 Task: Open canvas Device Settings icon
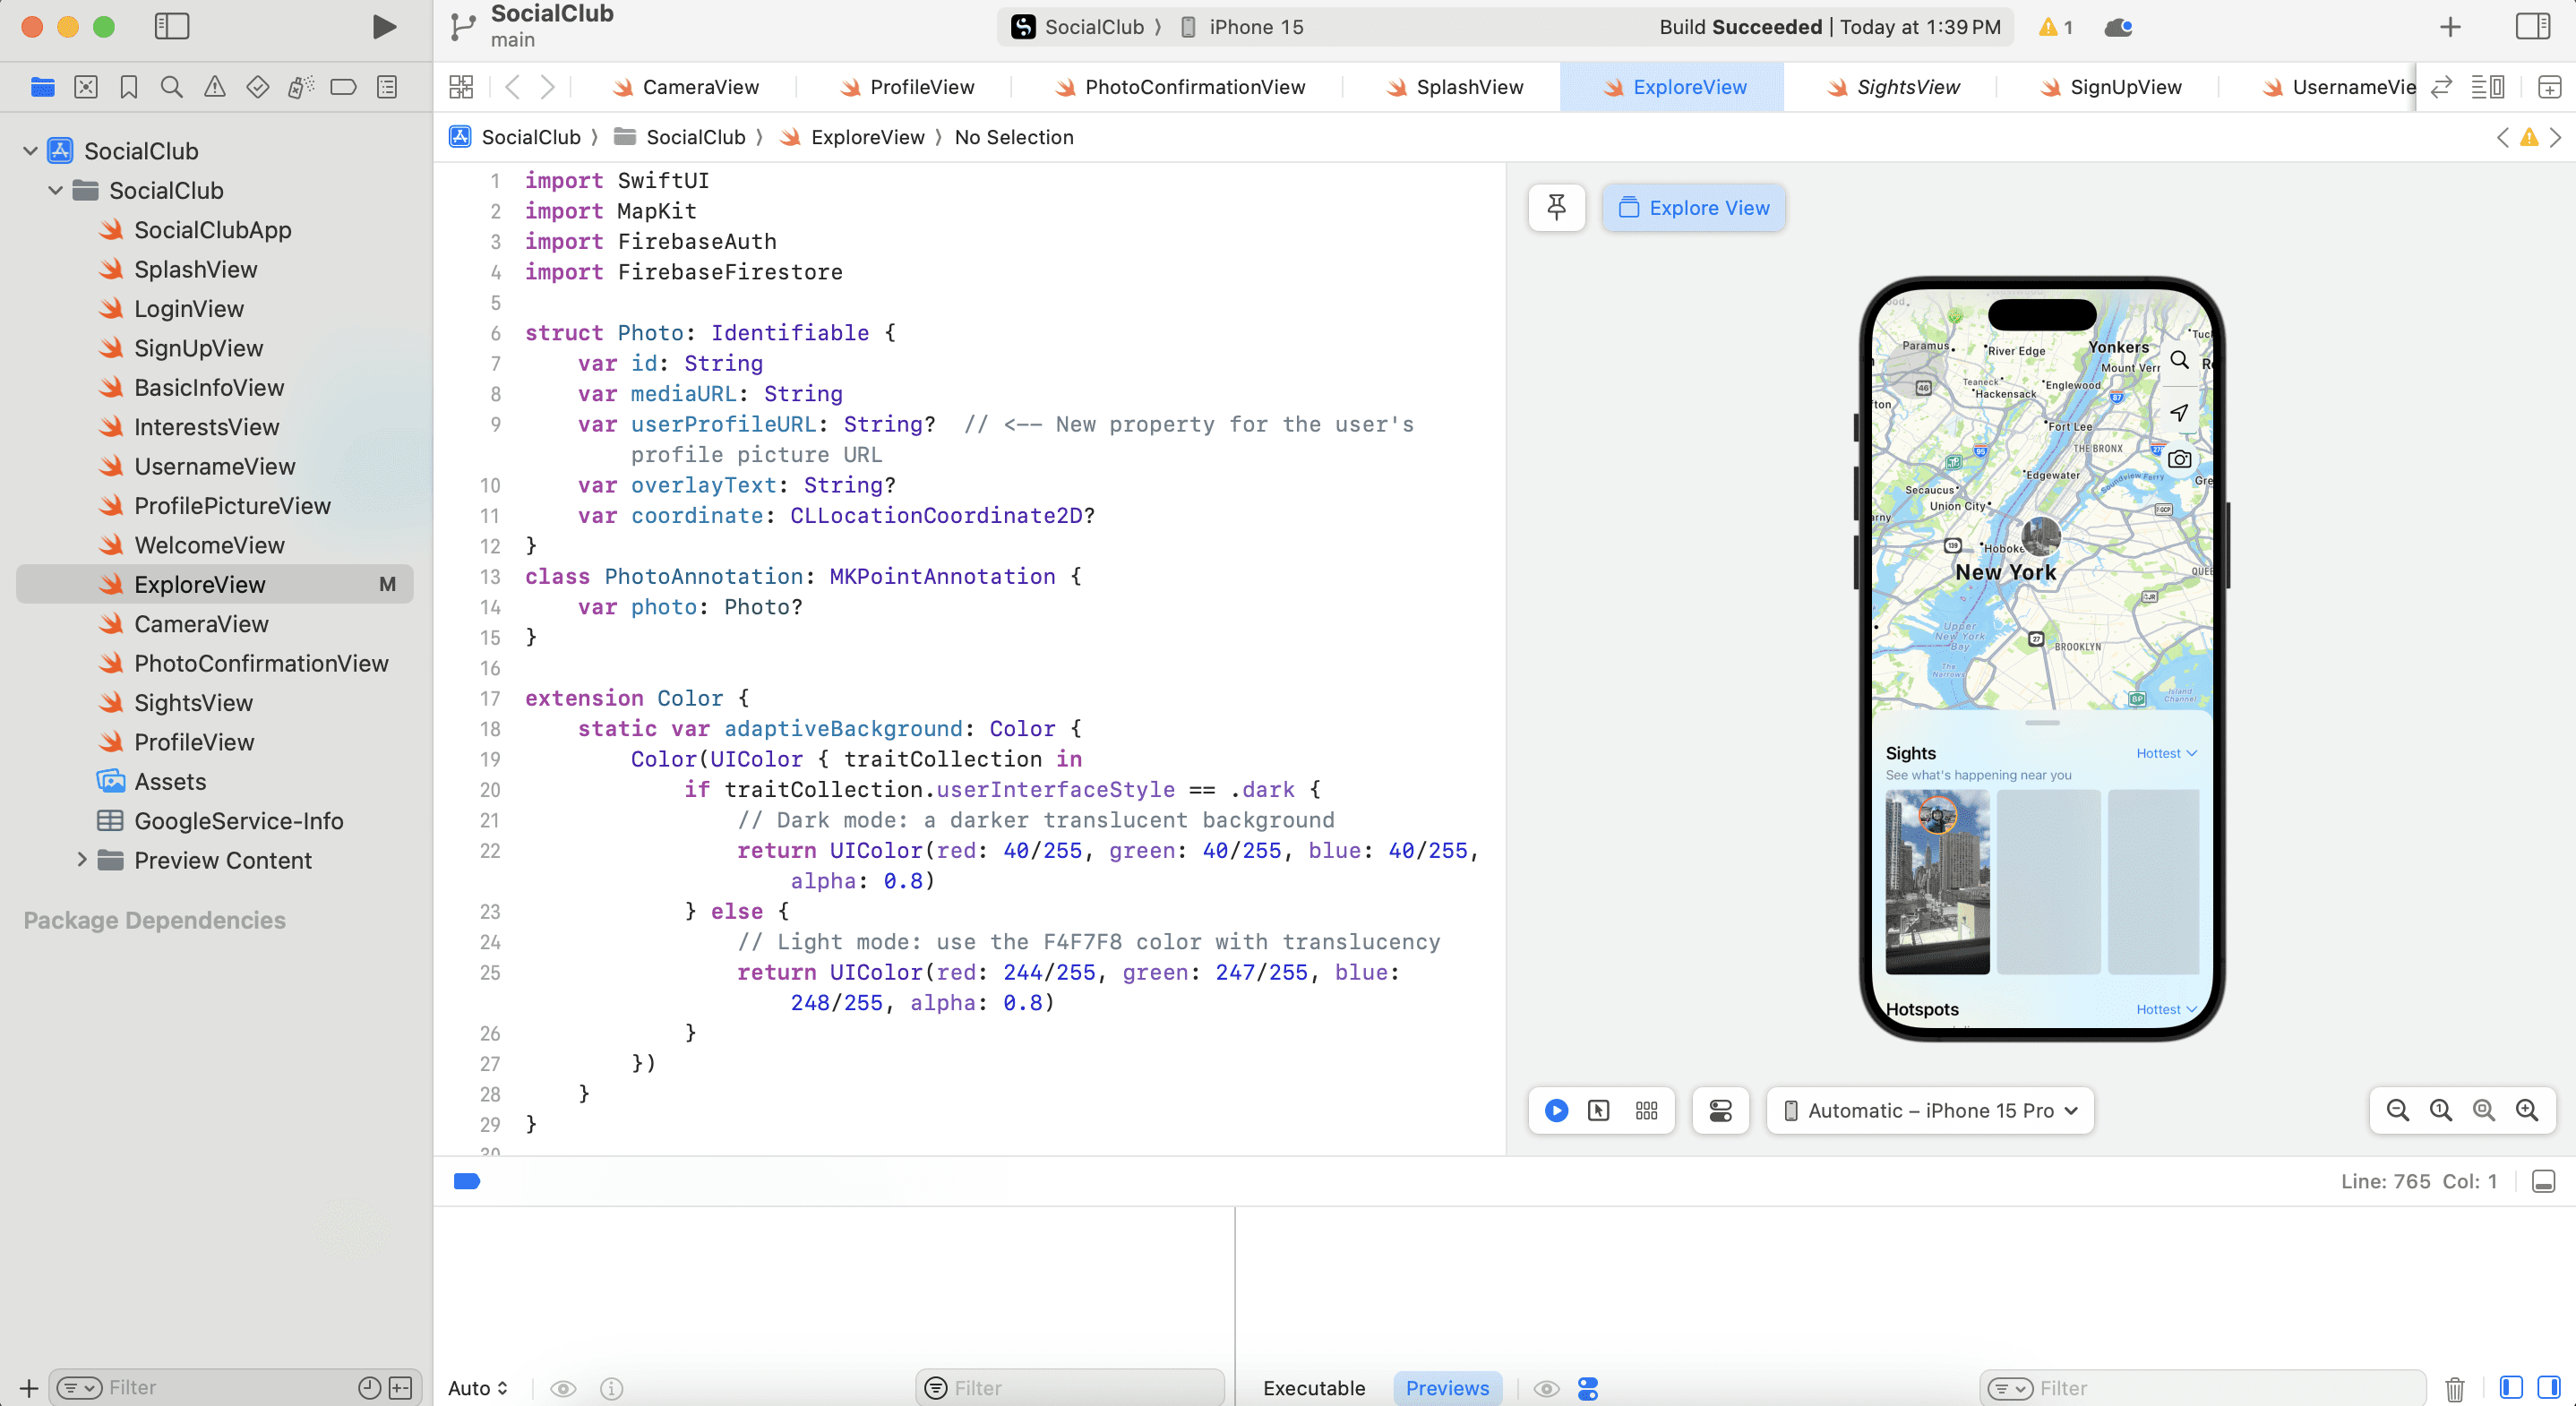[x=1720, y=1110]
